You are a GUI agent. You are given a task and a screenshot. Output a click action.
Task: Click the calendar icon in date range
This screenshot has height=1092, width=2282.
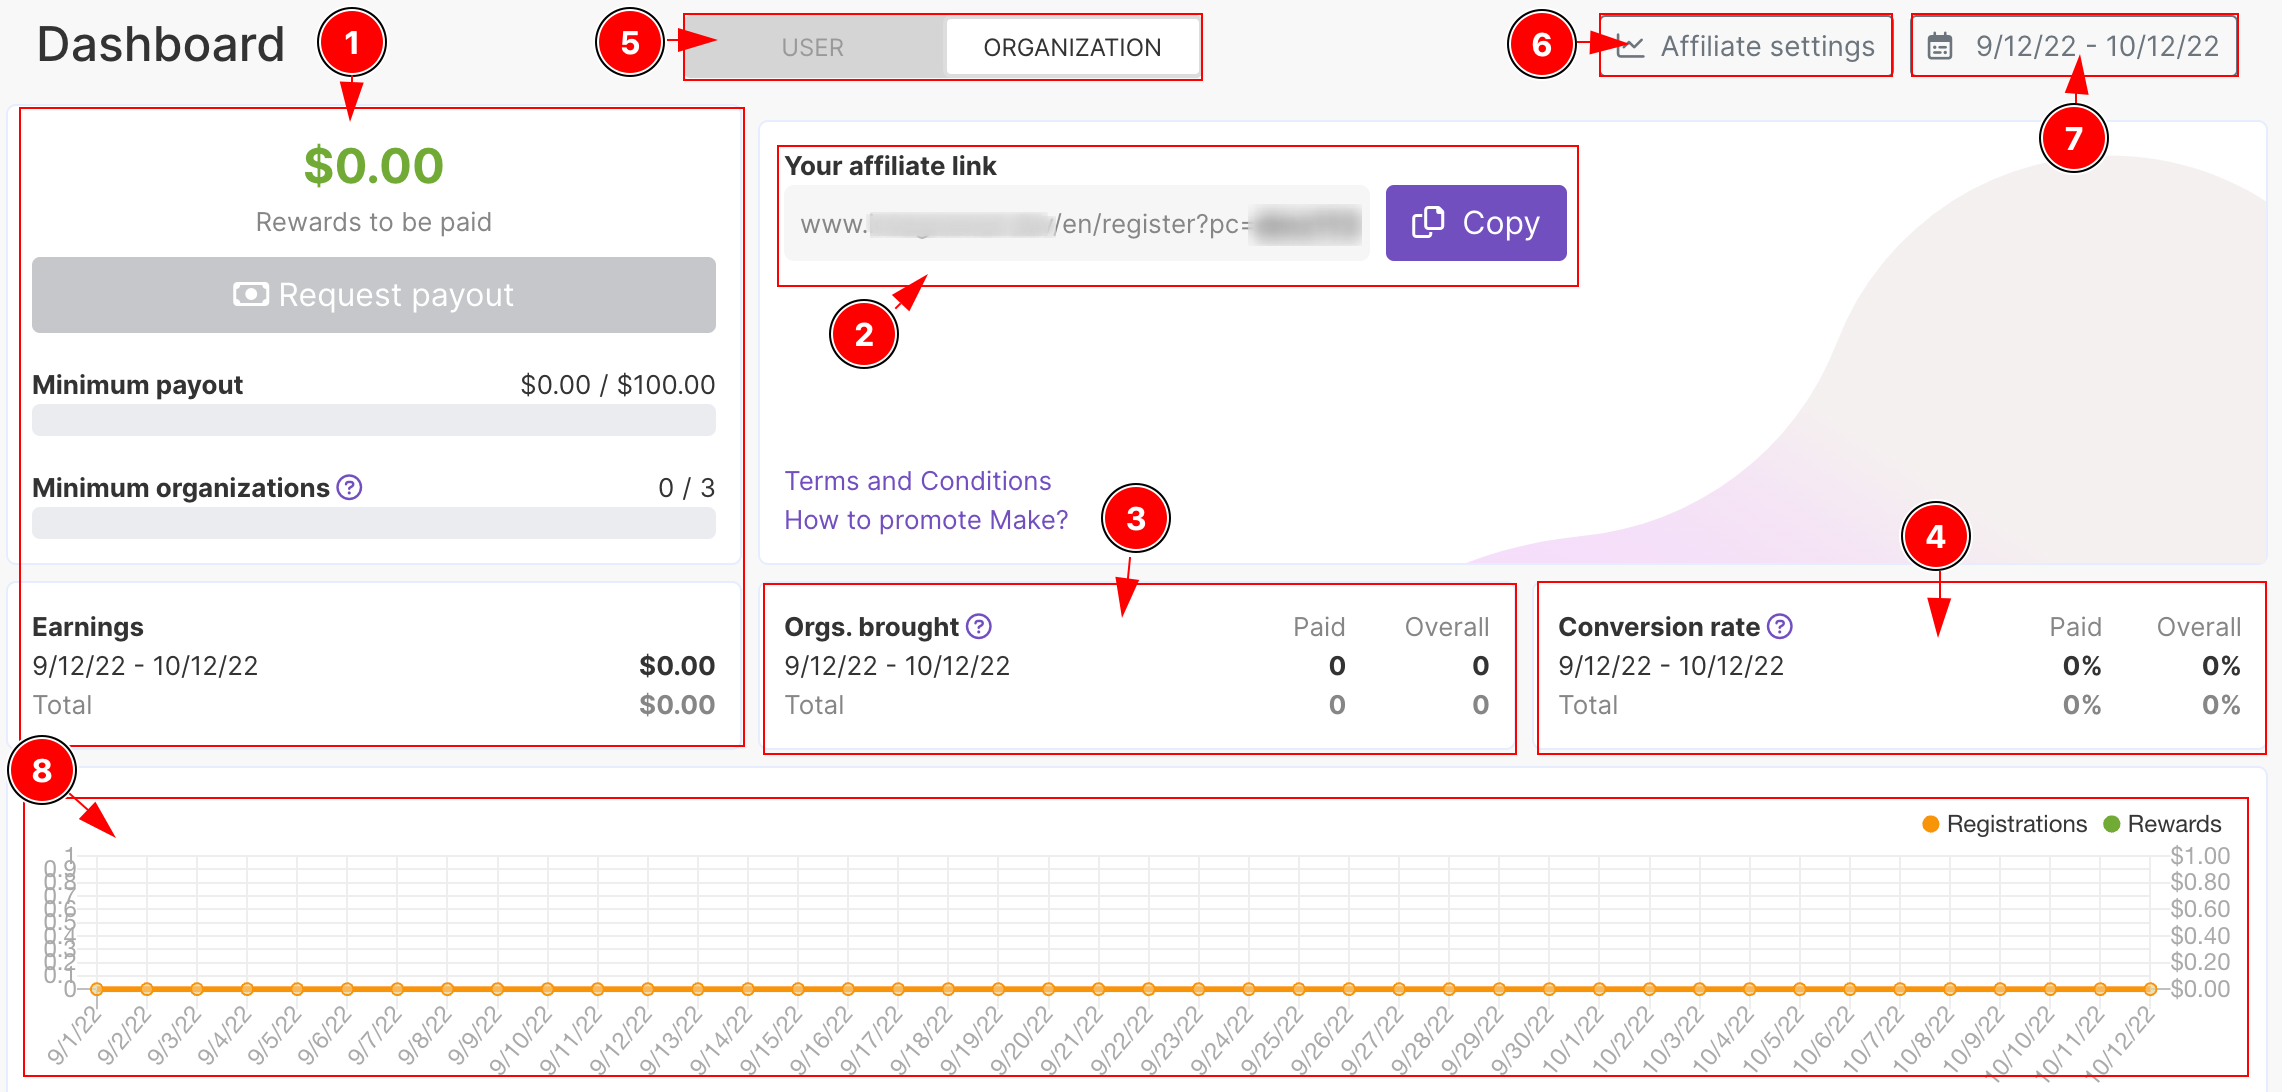coord(1940,46)
